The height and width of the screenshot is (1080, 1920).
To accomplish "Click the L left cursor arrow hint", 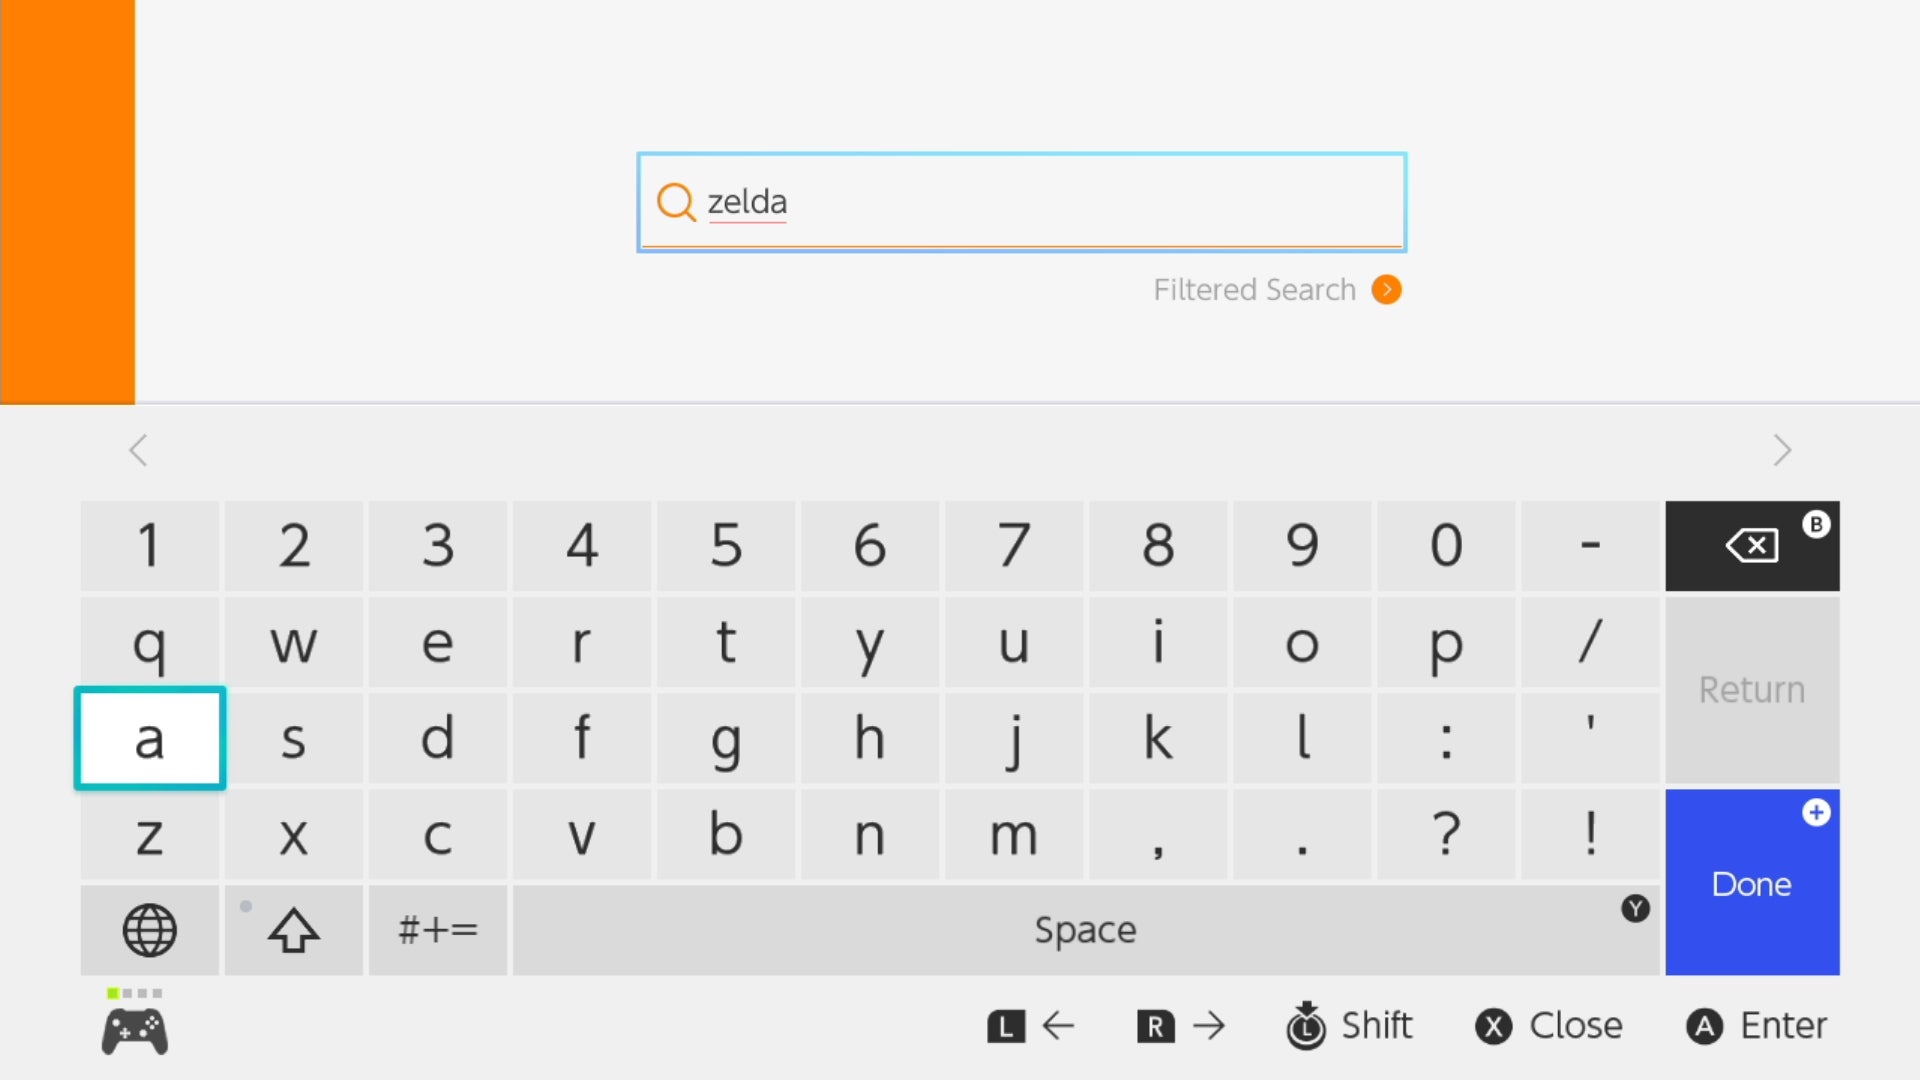I will [x=1031, y=1026].
